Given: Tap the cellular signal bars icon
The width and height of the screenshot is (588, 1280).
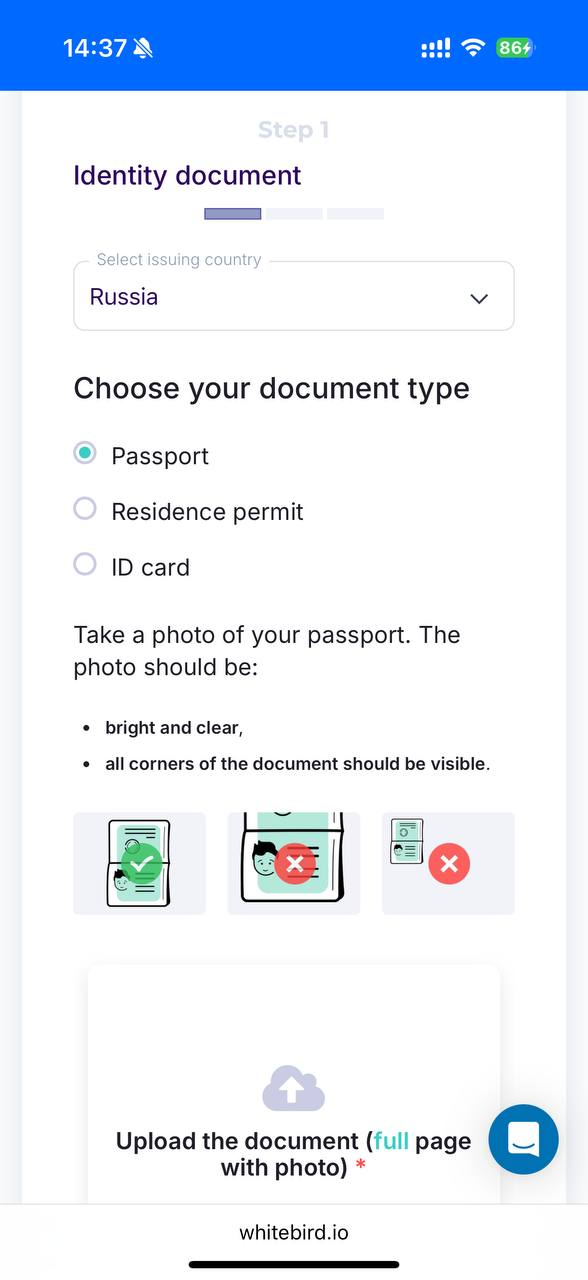Looking at the screenshot, I should tap(436, 48).
